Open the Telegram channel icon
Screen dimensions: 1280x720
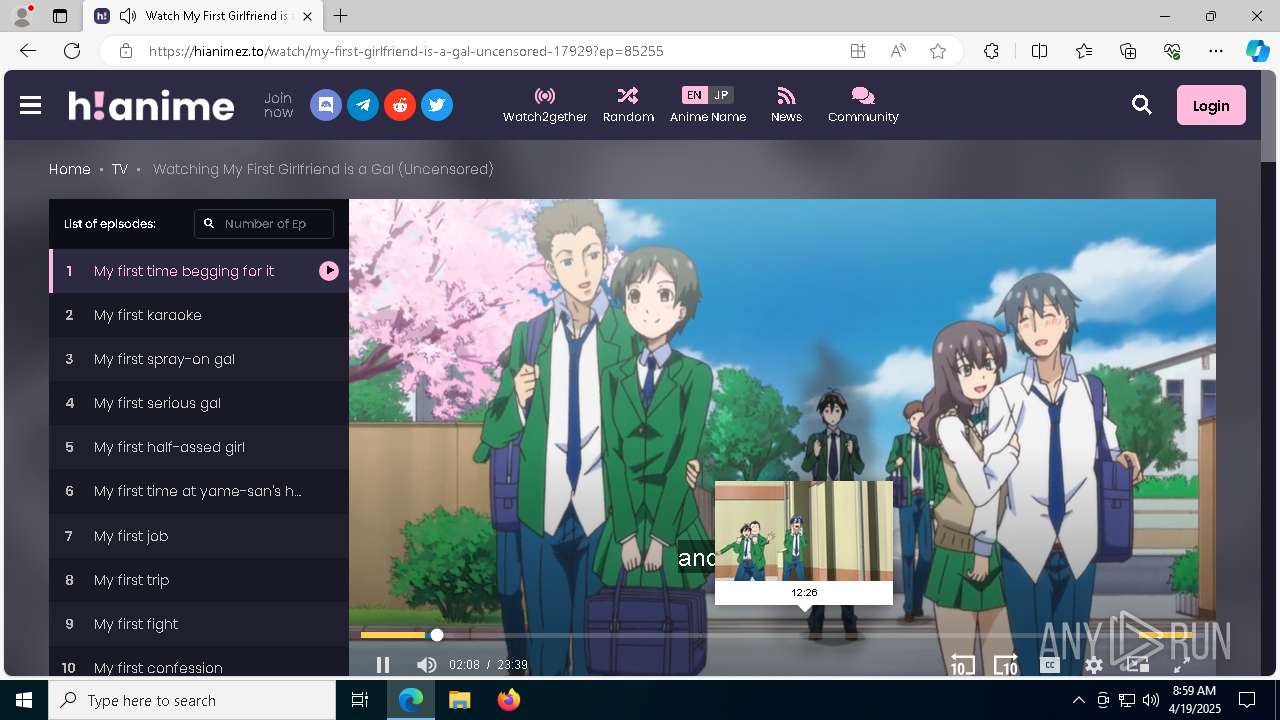363,105
